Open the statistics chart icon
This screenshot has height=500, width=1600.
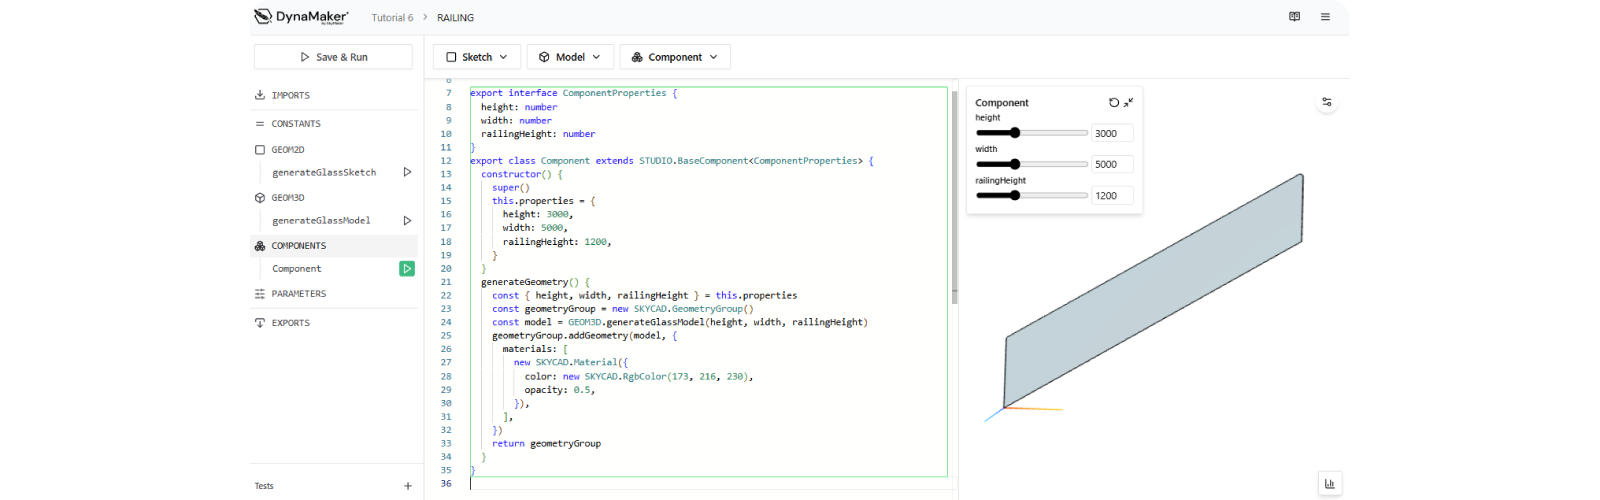pos(1329,483)
